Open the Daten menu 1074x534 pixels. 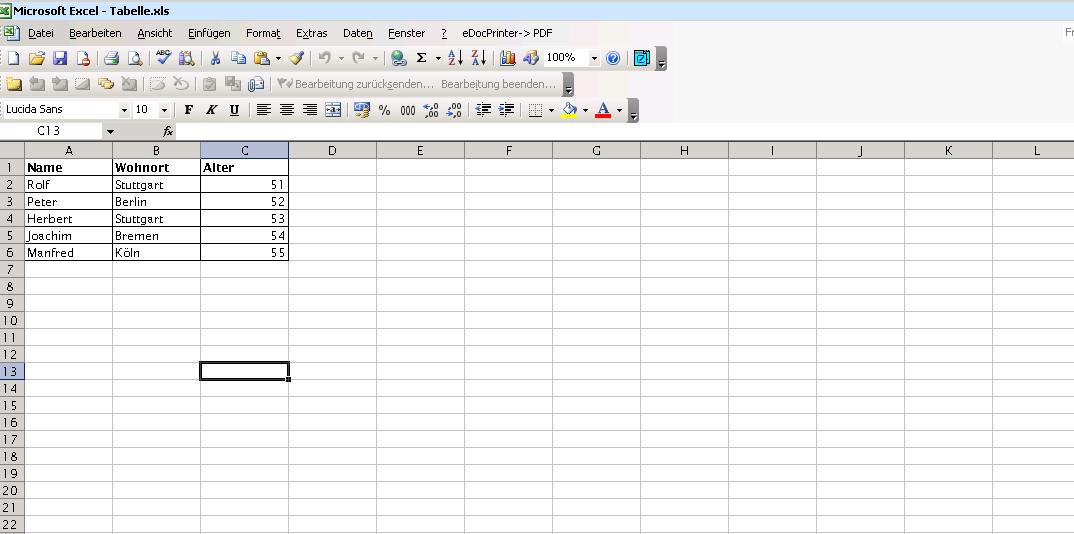coord(357,33)
